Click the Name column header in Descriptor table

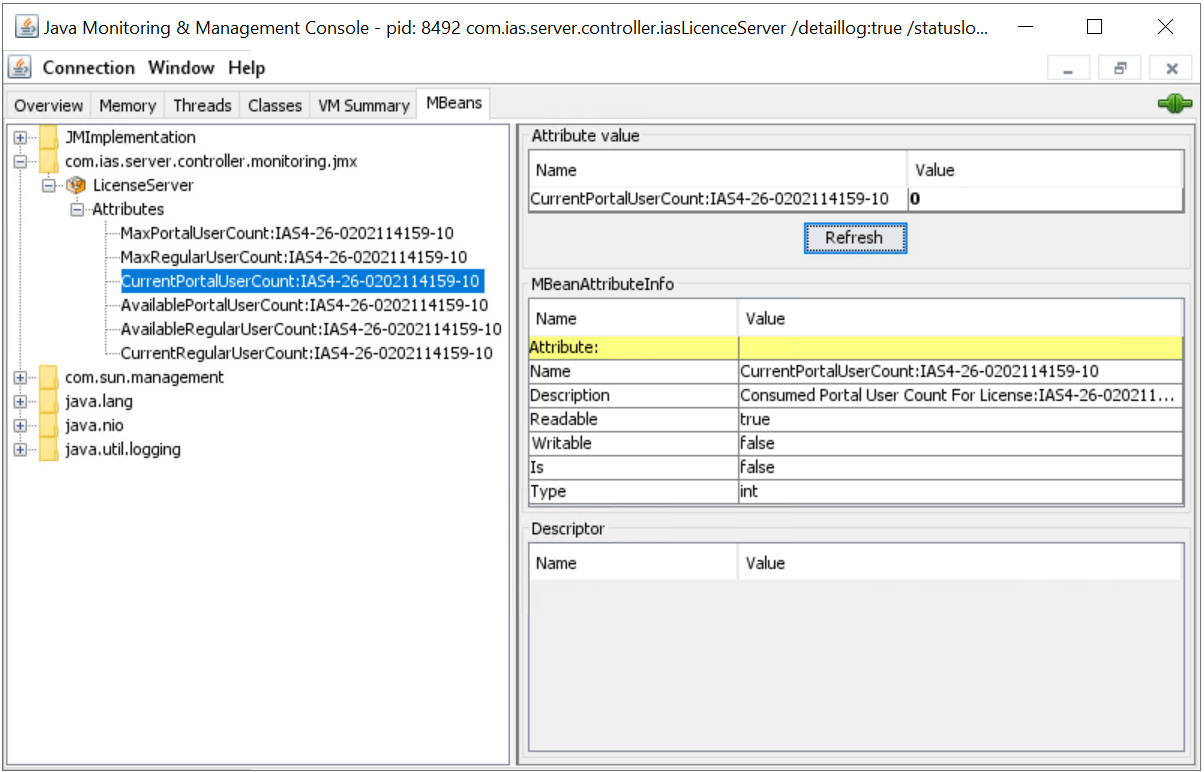[x=633, y=563]
